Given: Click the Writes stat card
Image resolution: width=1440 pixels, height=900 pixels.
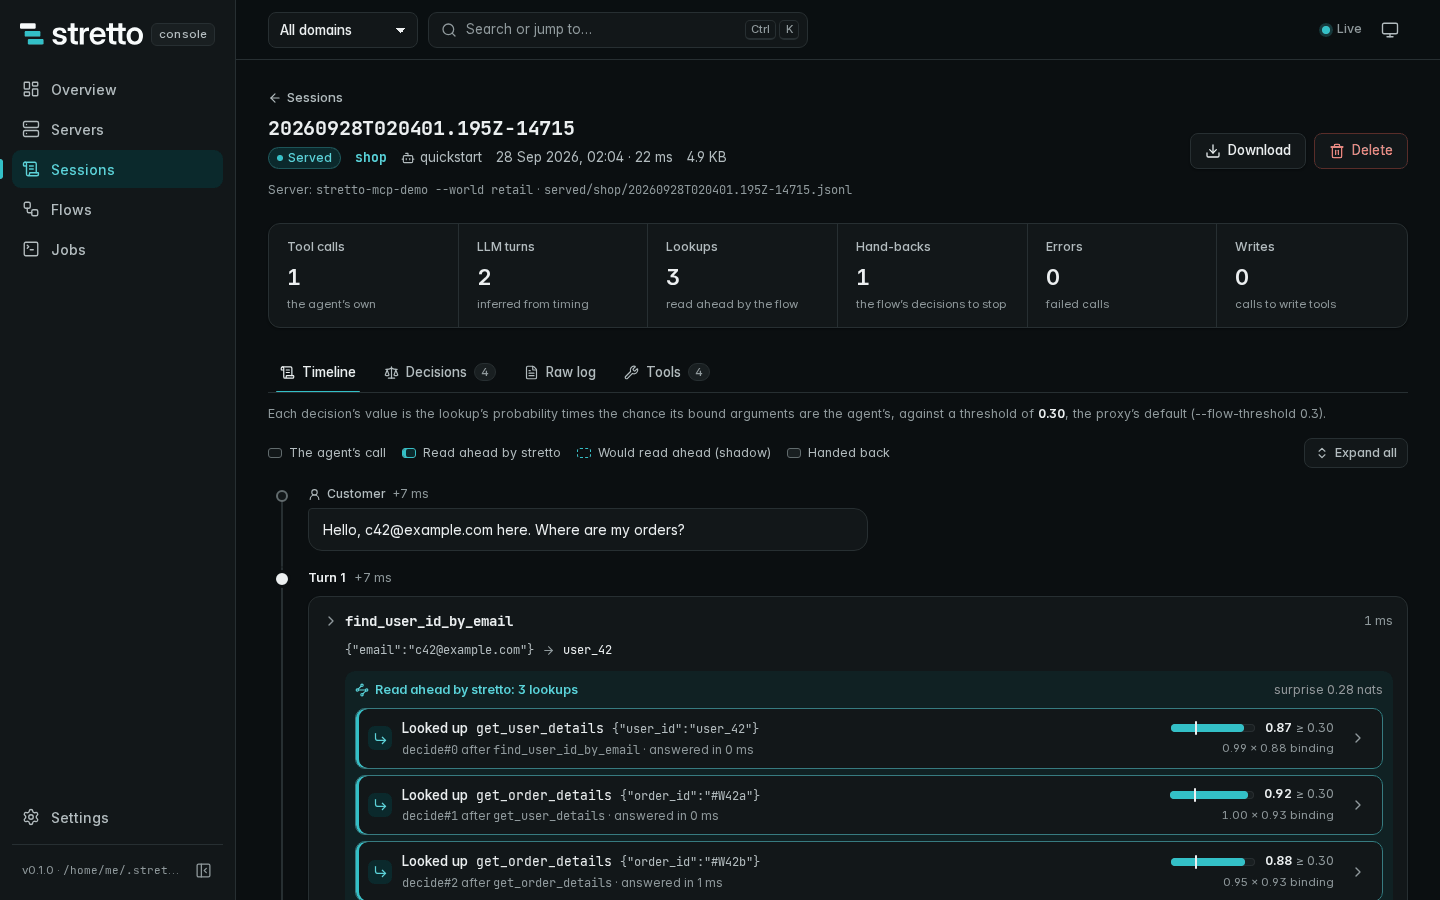Looking at the screenshot, I should tap(1311, 275).
